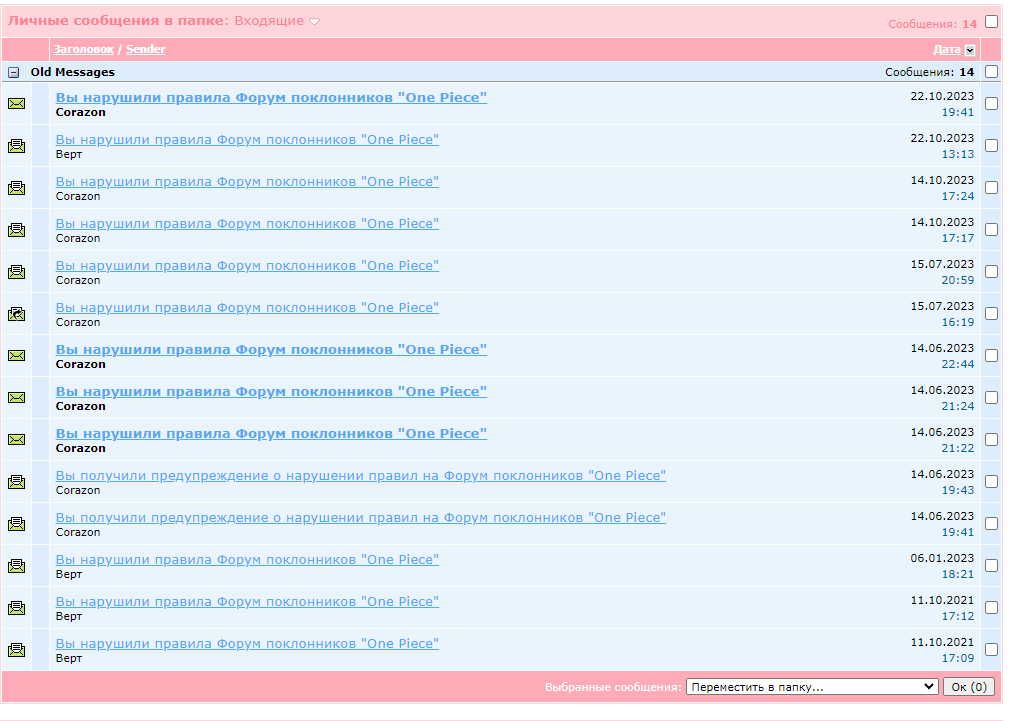
Task: Click the time 19:41 of the 22.10.2023 message
Action: [x=957, y=113]
